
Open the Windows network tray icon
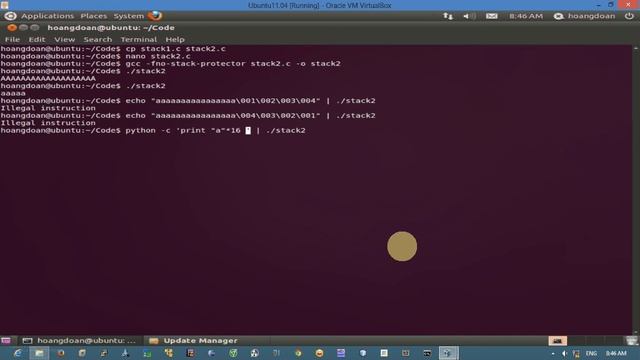(576, 353)
